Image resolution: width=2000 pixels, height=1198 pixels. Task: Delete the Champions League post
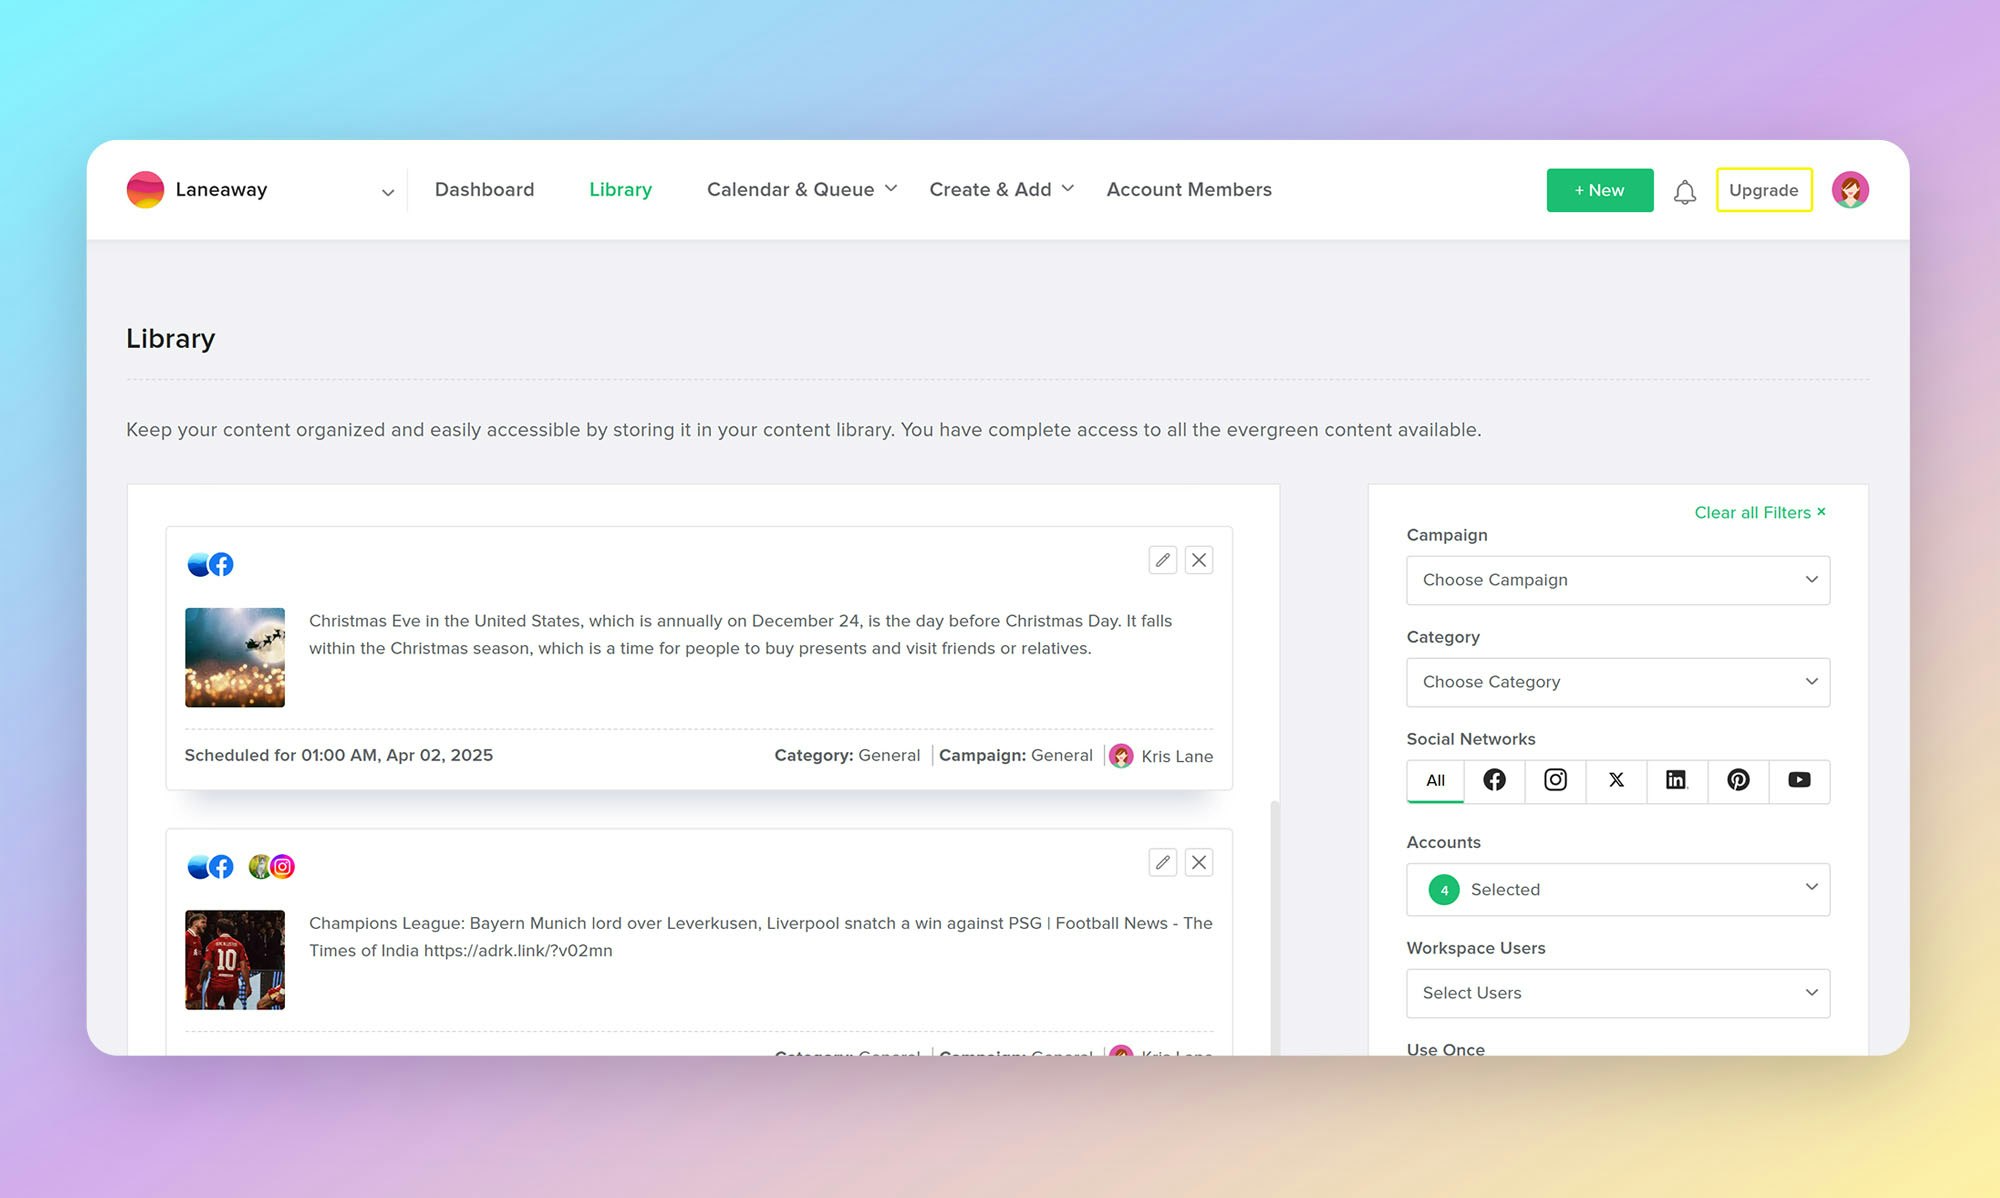1199,862
